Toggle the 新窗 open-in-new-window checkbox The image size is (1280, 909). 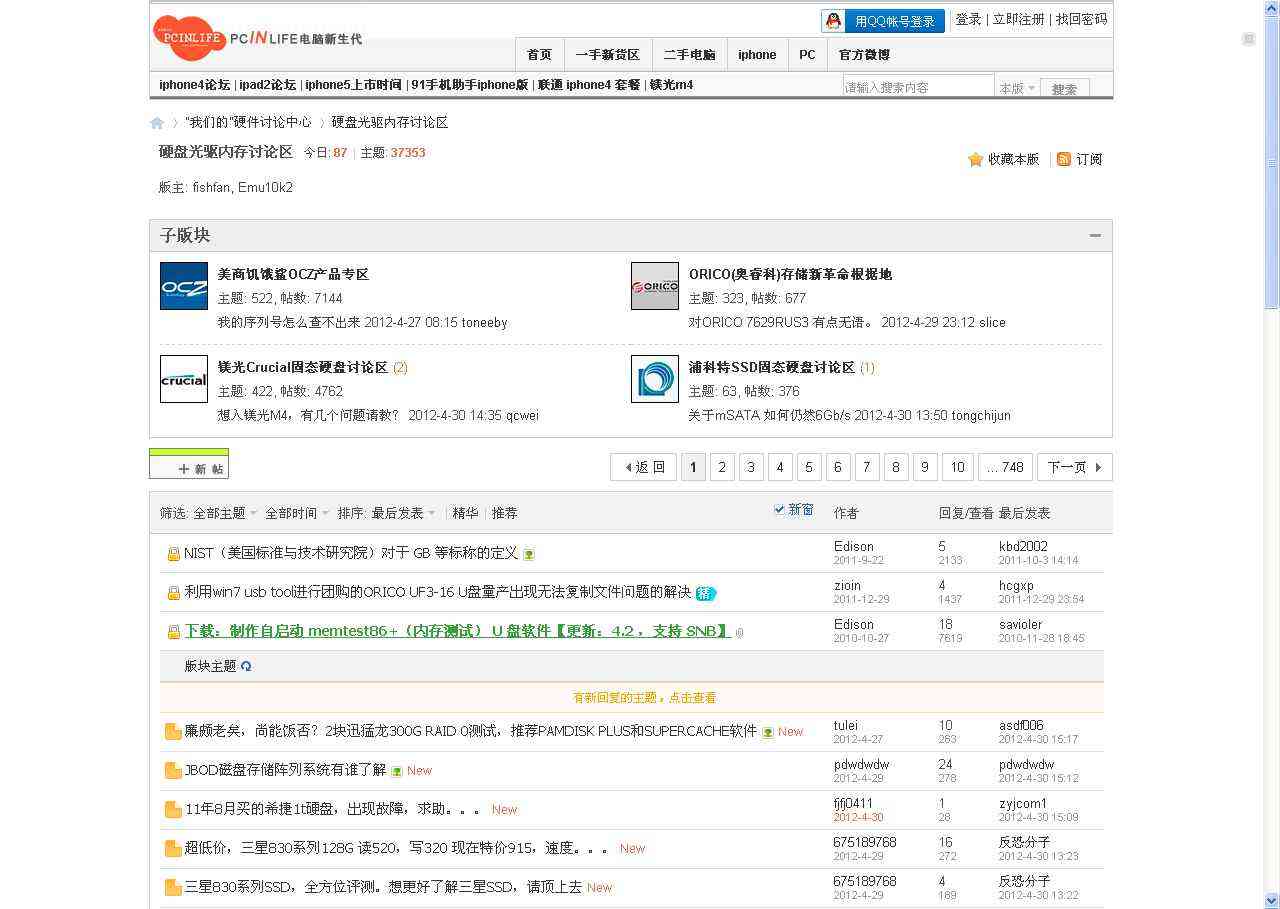pyautogui.click(x=779, y=509)
